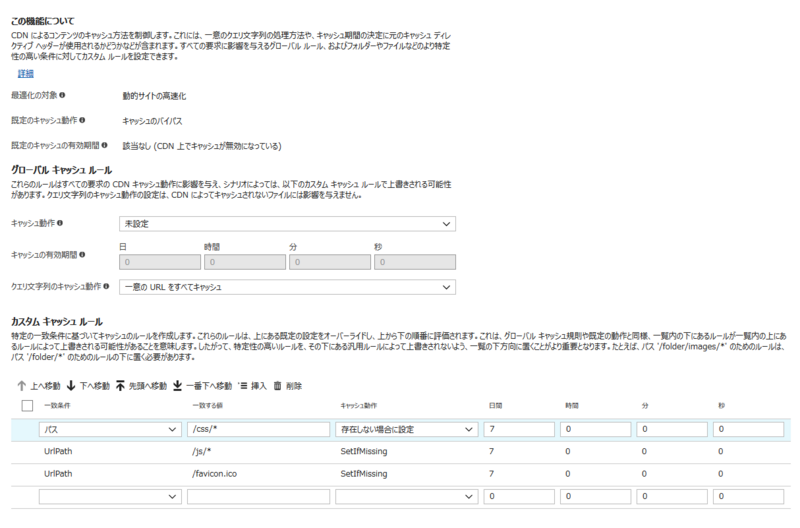Click the キャッシュ動作 column header in rules table

[359, 406]
